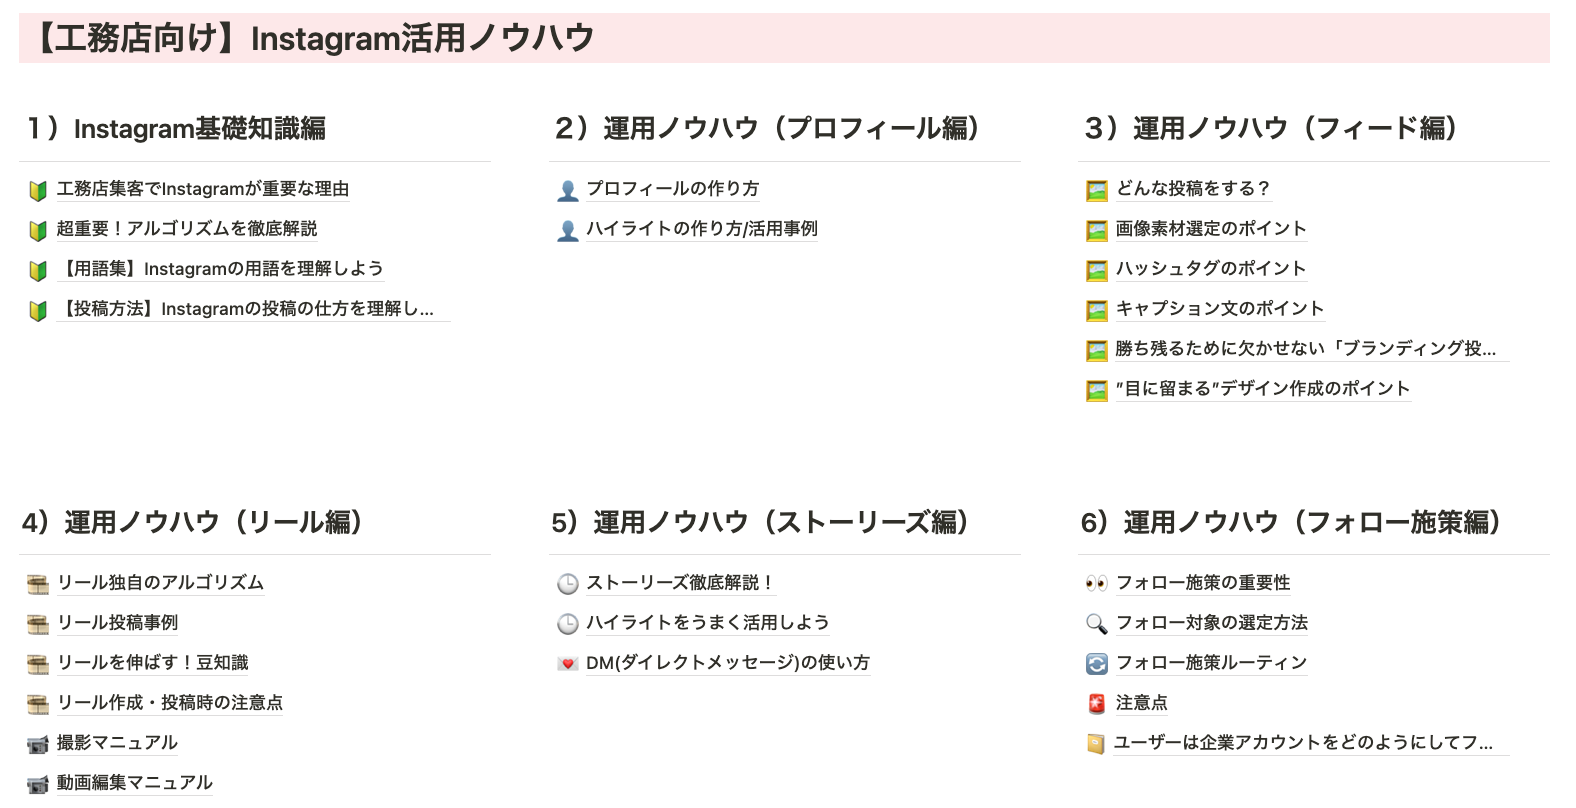Open ハイライトをうまく活用しよう page

[x=708, y=623]
